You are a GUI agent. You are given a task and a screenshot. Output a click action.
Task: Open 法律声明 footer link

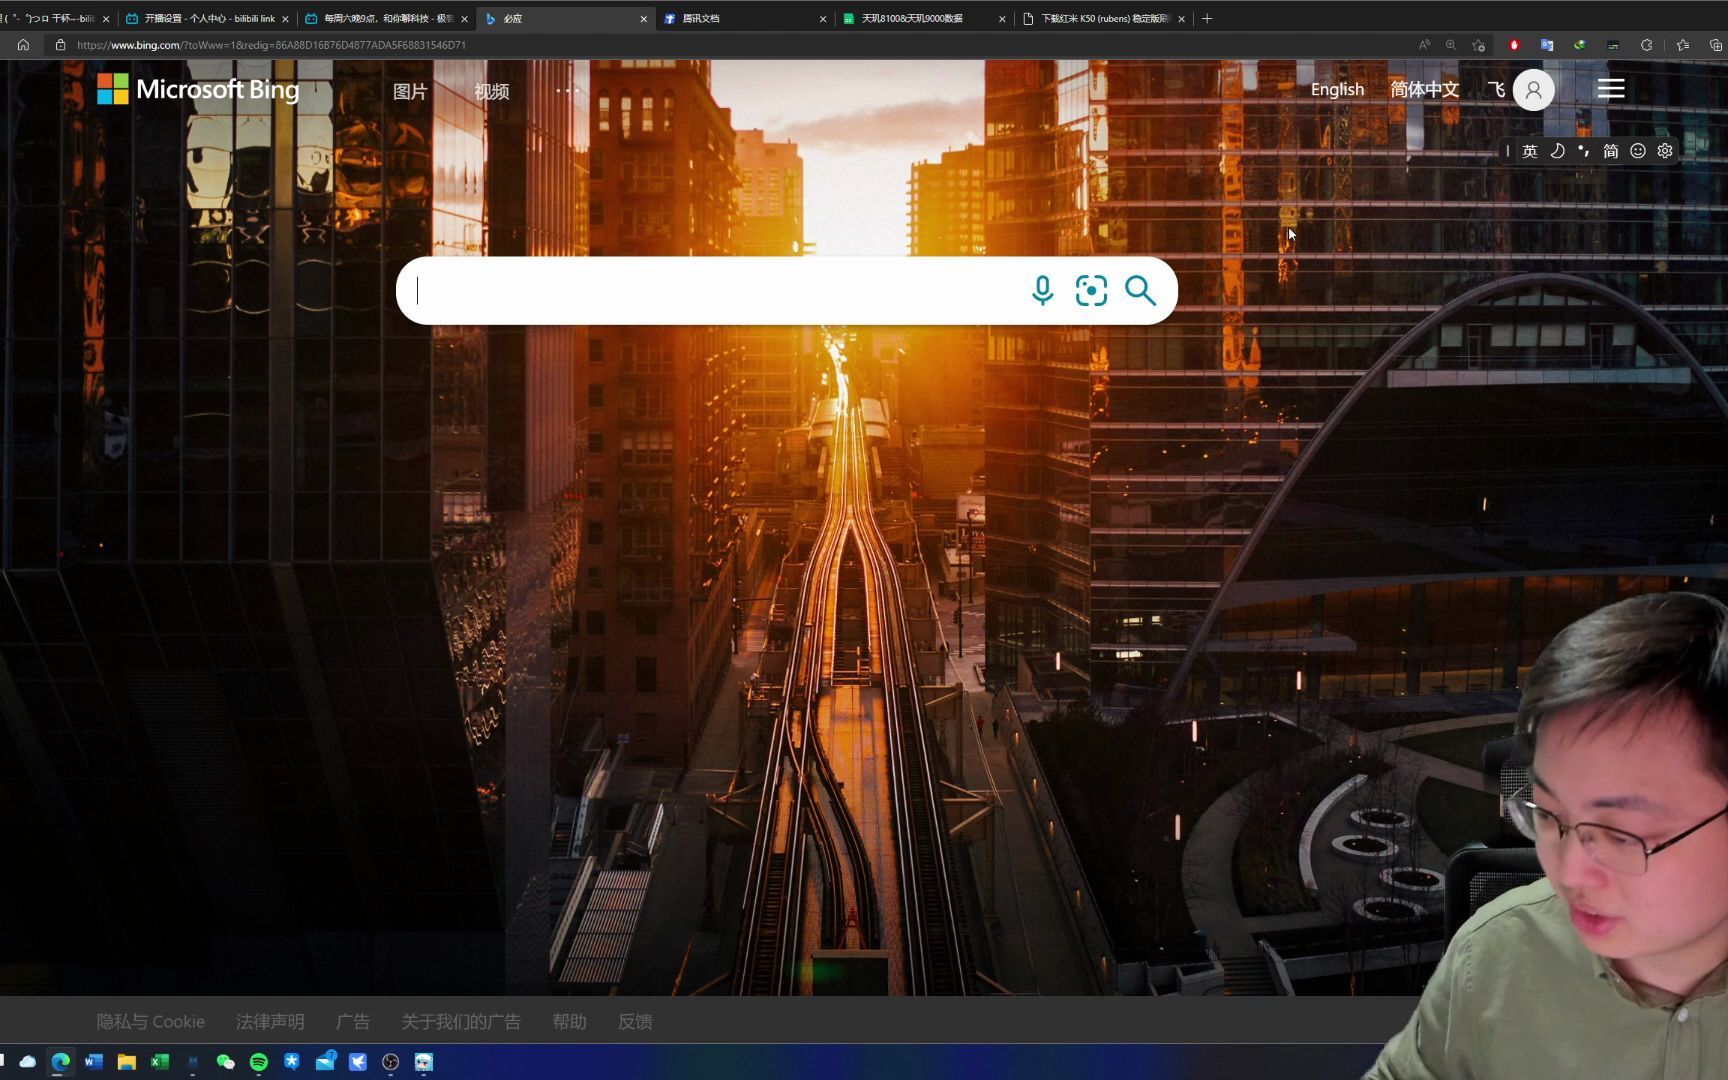pos(270,1021)
